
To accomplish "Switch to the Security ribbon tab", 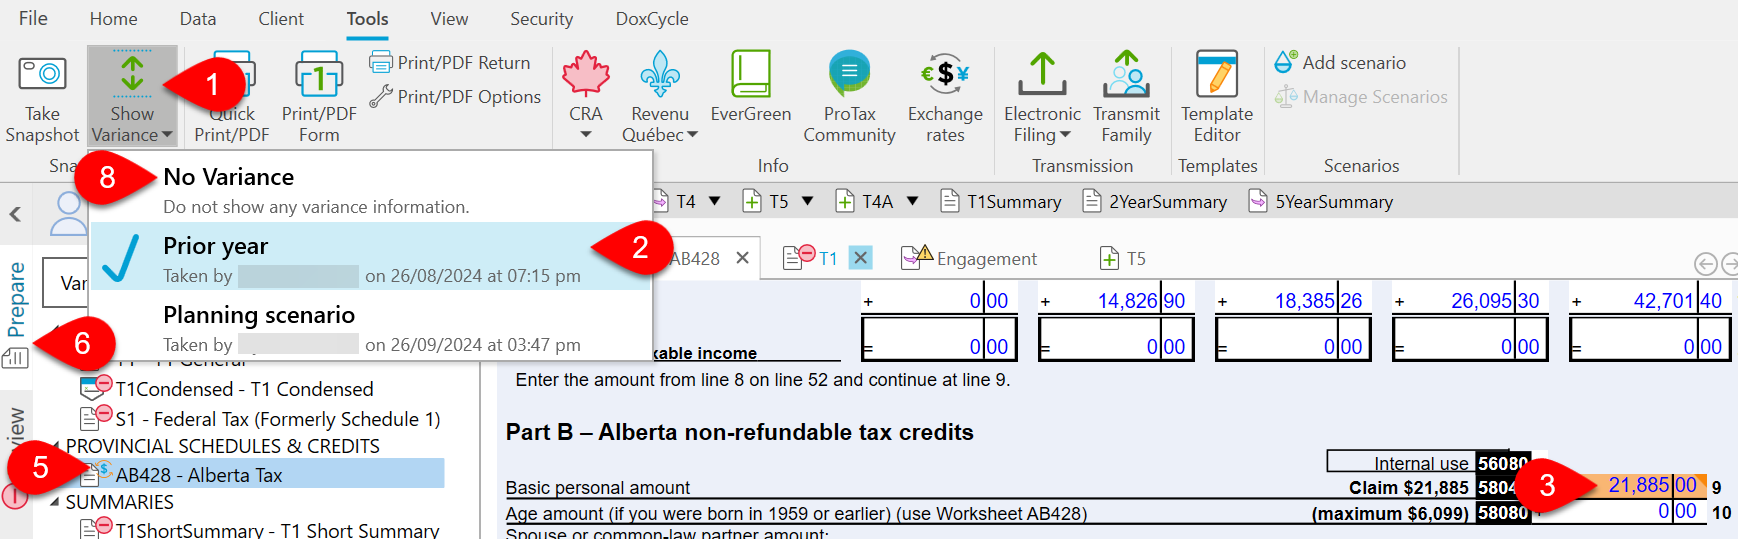I will coord(541,19).
